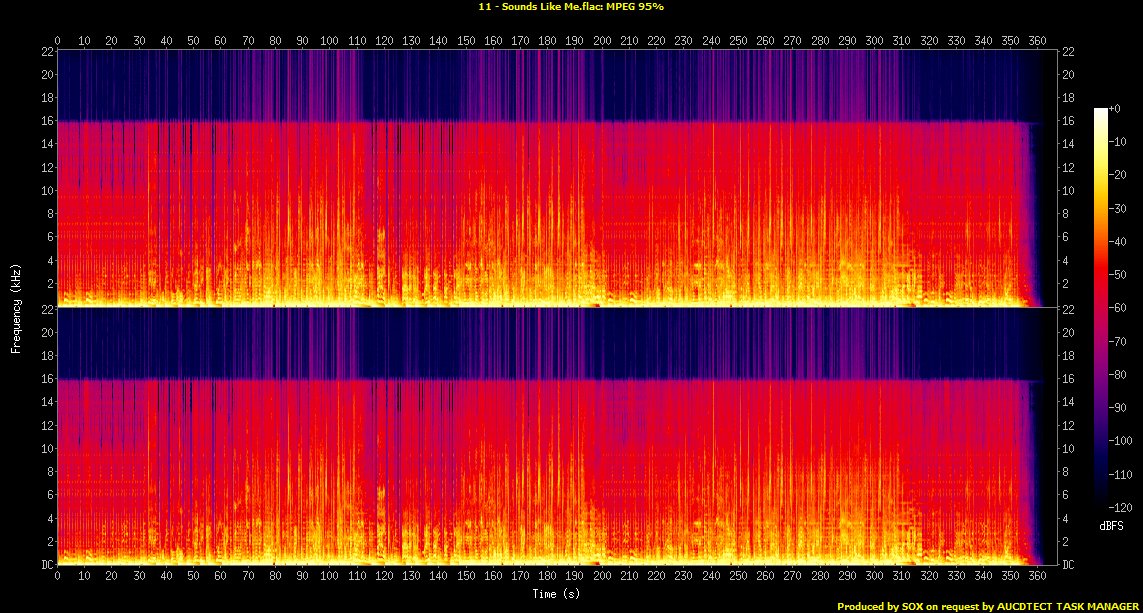The image size is (1143, 613).
Task: Click the "-60" label on the dBFS scale
Action: click(x=1120, y=308)
